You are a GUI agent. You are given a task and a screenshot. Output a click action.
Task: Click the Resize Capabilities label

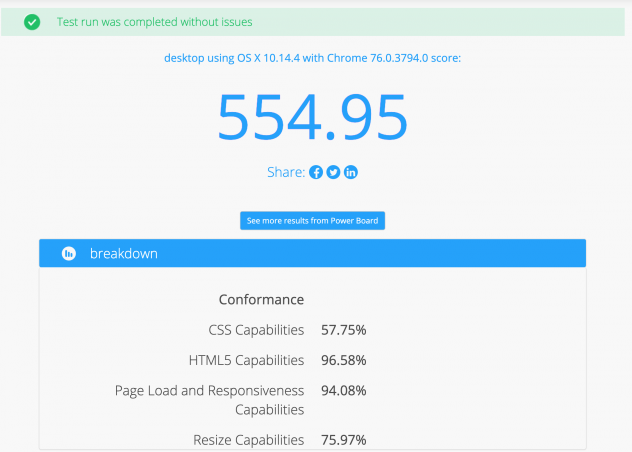coord(248,440)
